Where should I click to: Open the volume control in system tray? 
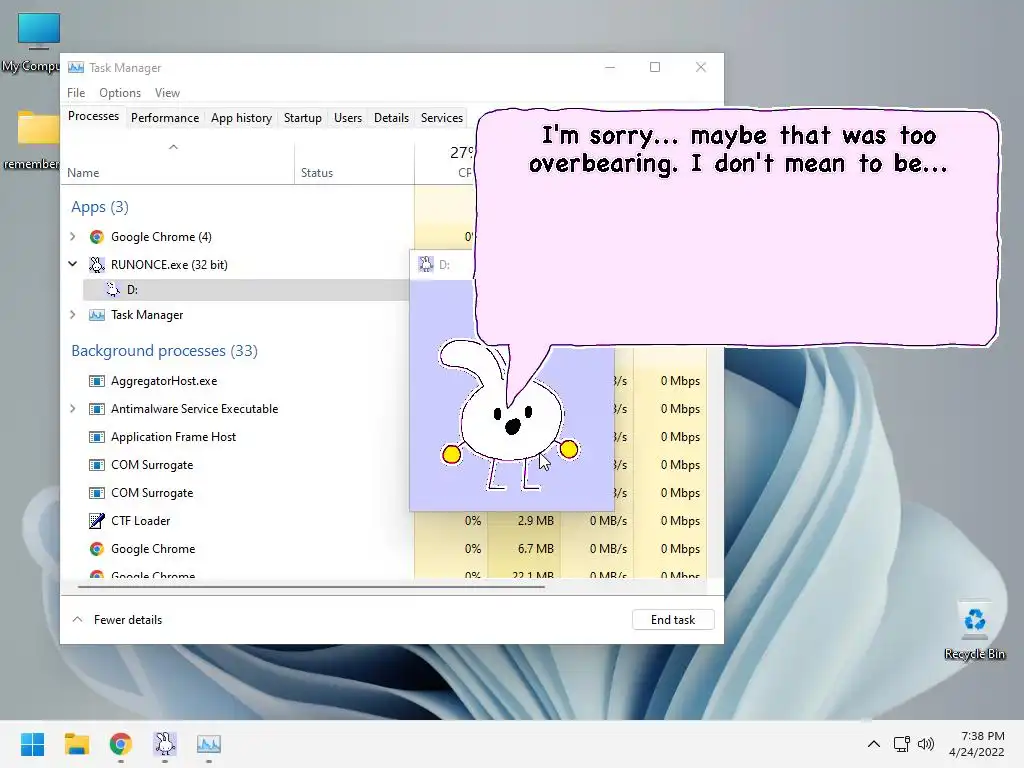pyautogui.click(x=925, y=744)
